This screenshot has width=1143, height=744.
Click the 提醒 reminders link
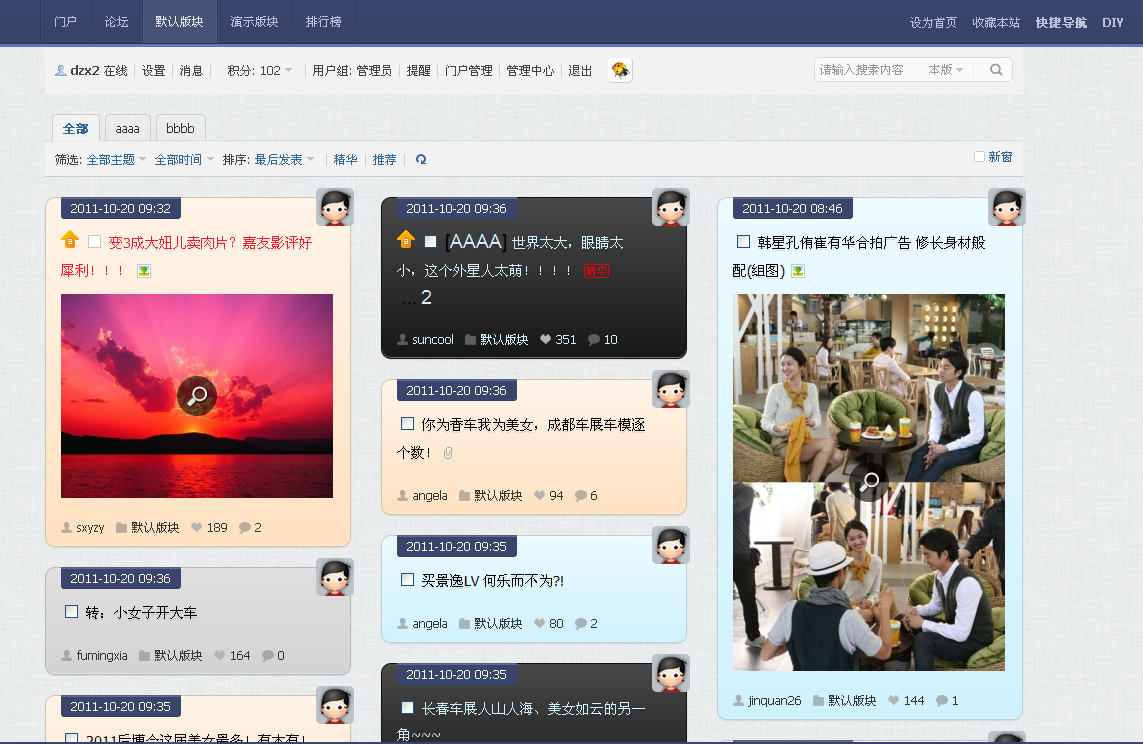point(418,71)
